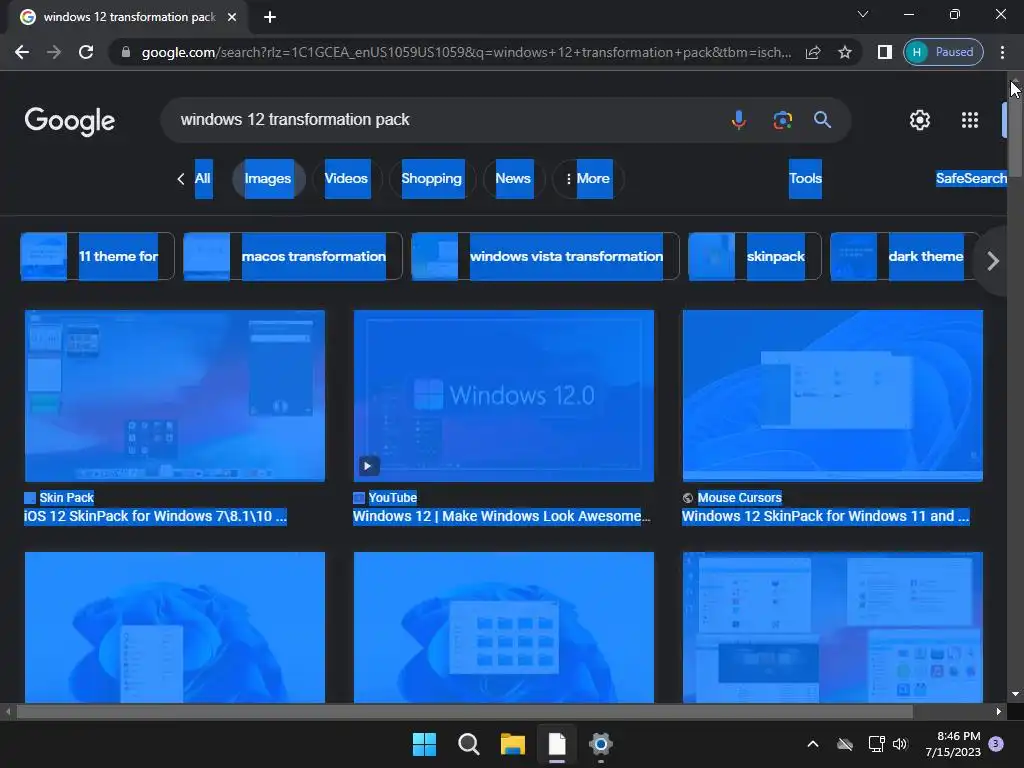
Task: Open 'Windows 12 | Make Windows Look Awesome' link
Action: (502, 516)
